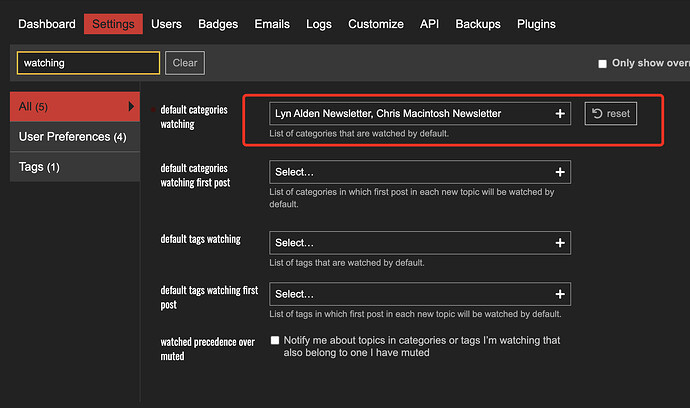Click plus icon in categories watching first post

point(560,172)
